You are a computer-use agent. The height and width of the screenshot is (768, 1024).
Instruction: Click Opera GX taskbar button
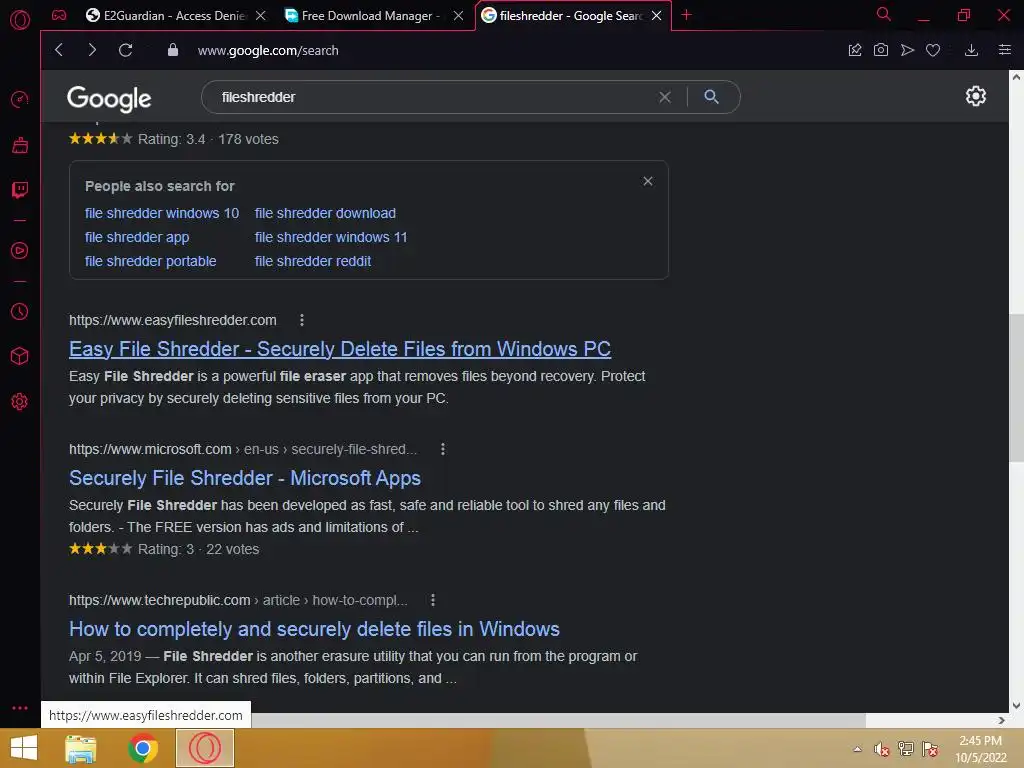click(x=205, y=748)
